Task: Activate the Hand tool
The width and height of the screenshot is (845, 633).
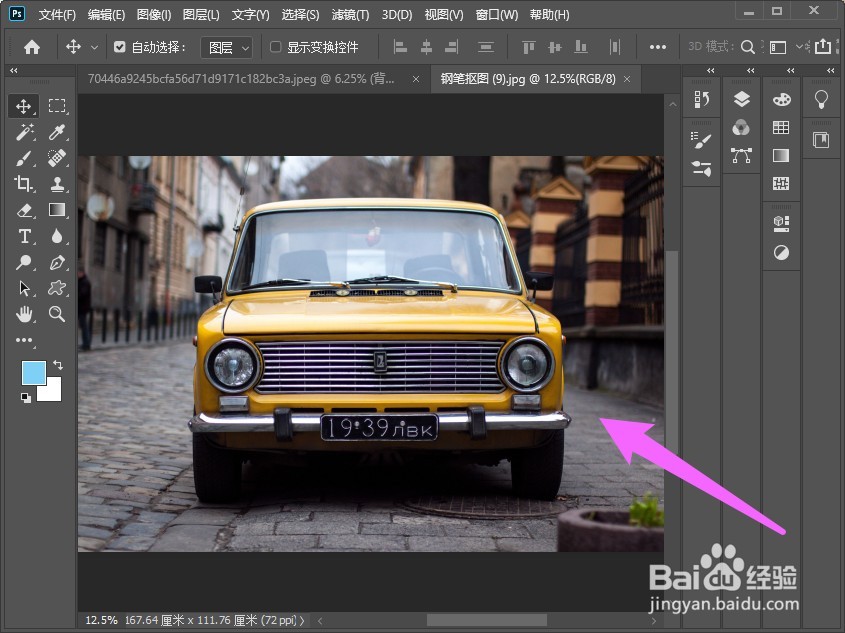Action: (x=24, y=314)
